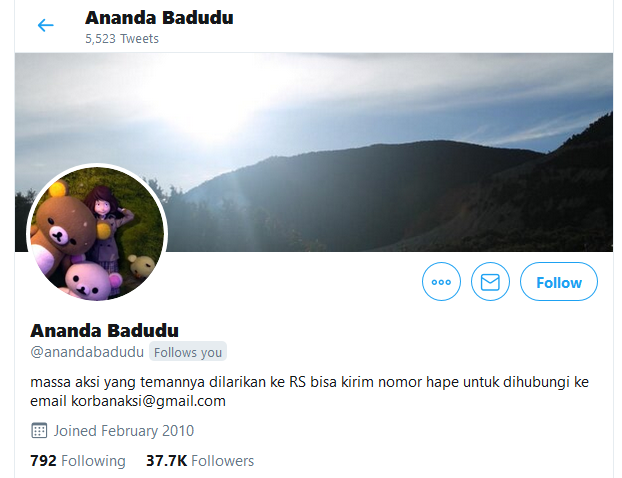622x478 pixels.
Task: Click the 5,523 Tweets count
Action: pyautogui.click(x=122, y=38)
